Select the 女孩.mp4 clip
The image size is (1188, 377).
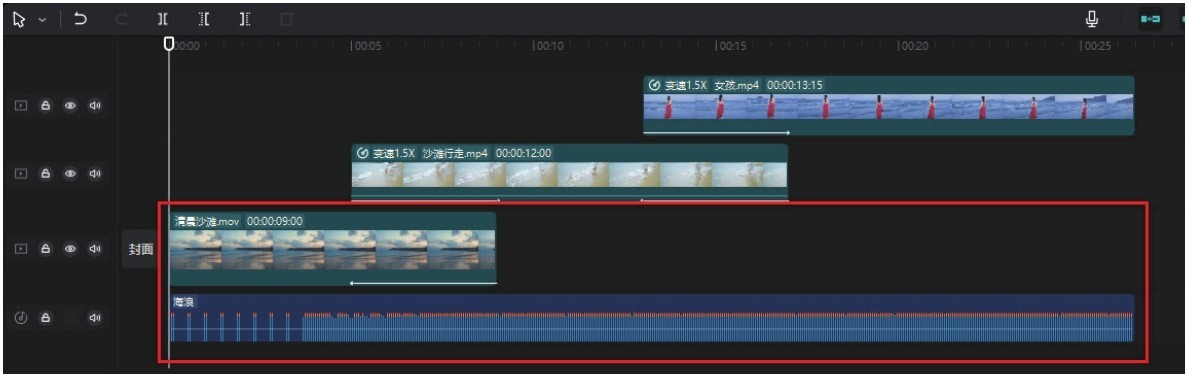pyautogui.click(x=888, y=106)
